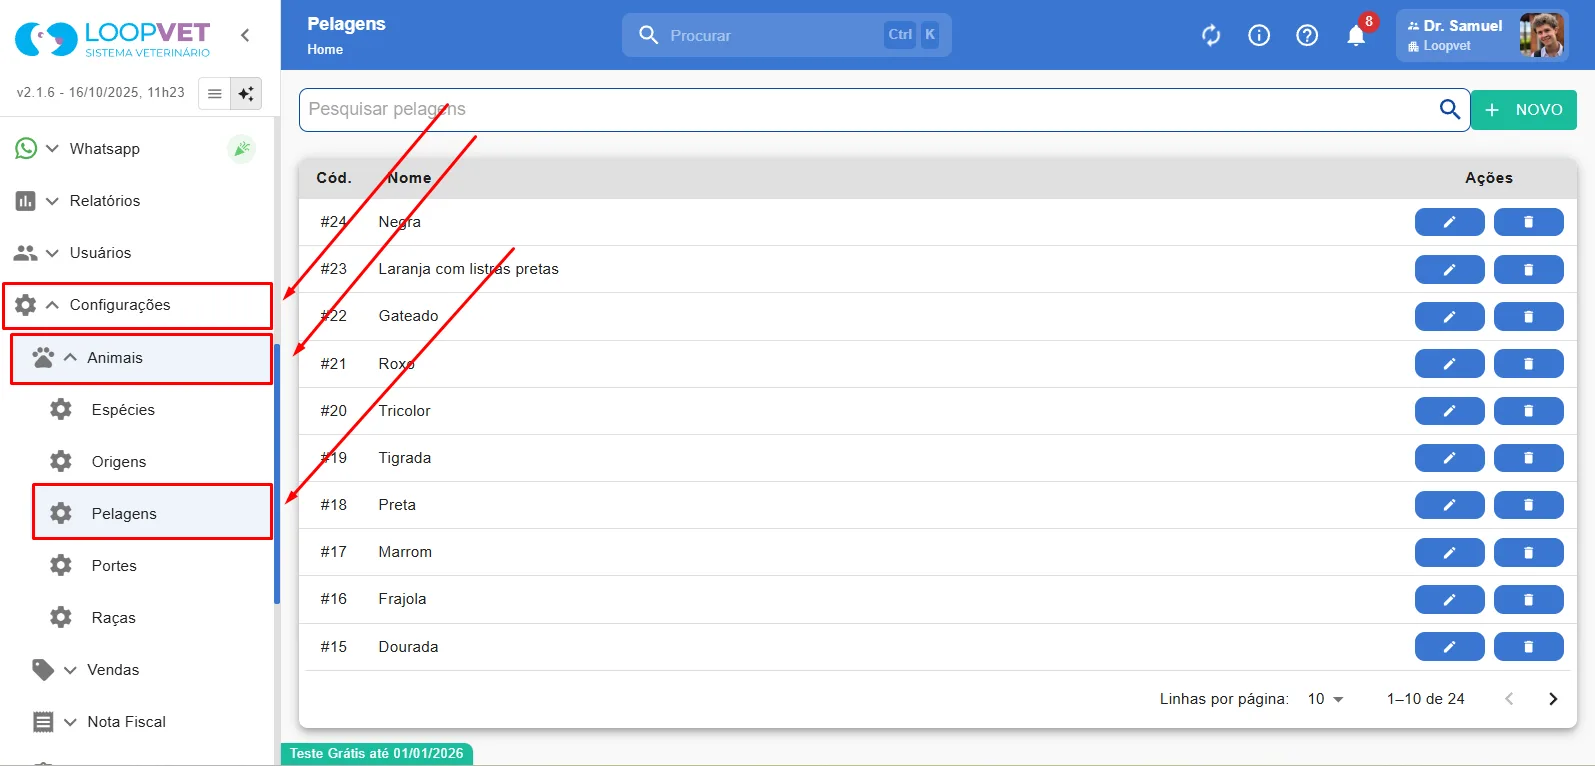1595x766 pixels.
Task: Open the info circle icon in header
Action: [x=1259, y=36]
